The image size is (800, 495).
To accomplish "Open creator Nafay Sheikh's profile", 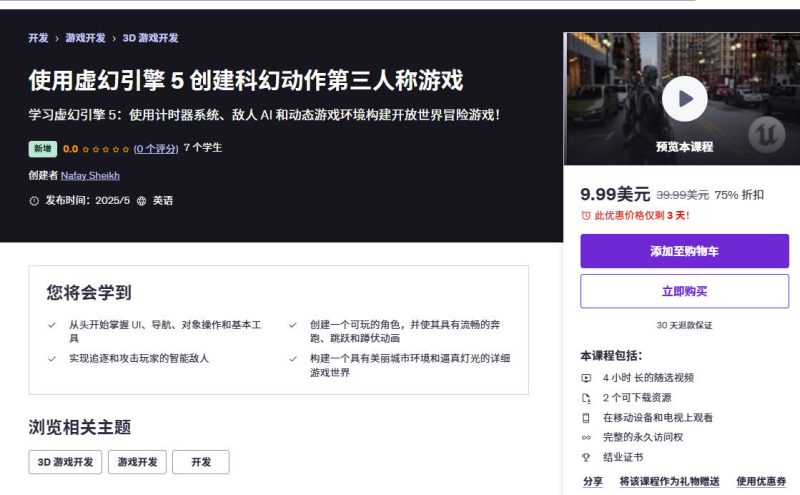I will coord(90,176).
